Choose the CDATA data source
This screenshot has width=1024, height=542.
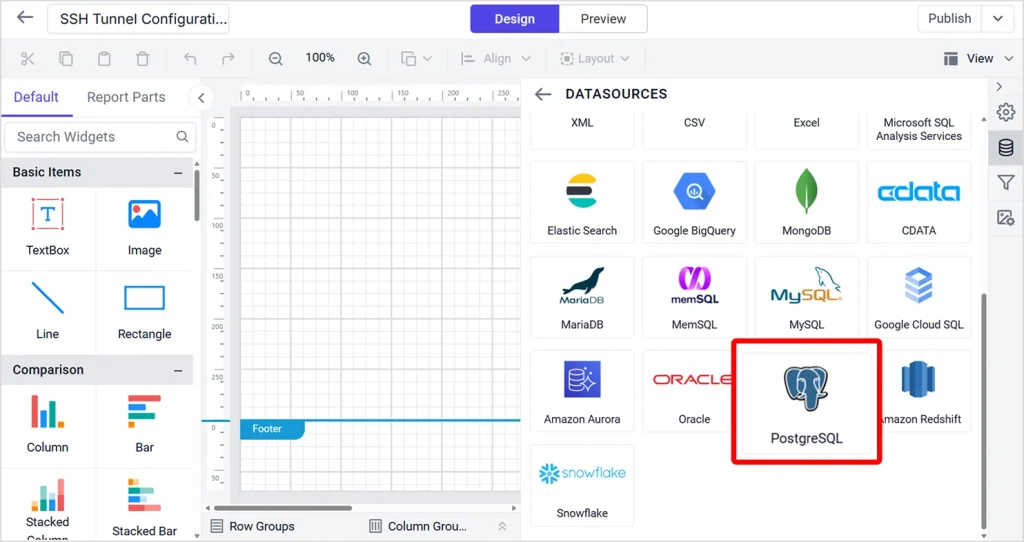click(919, 202)
